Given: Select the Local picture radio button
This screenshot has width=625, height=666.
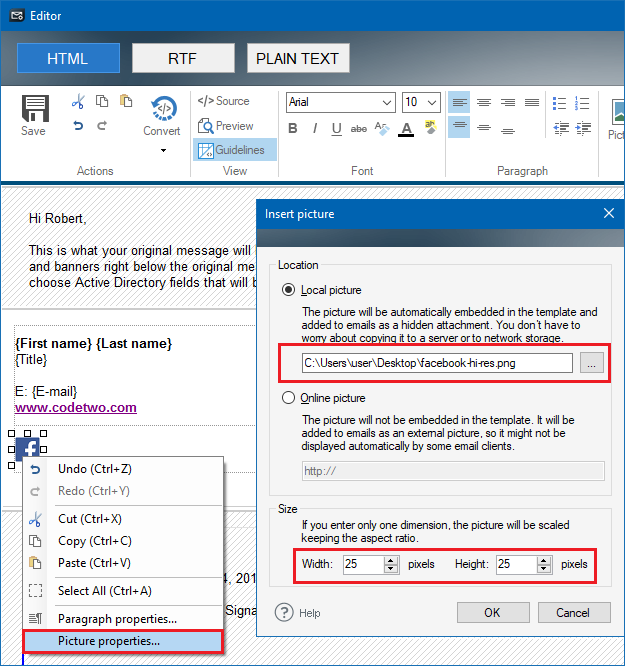Looking at the screenshot, I should click(290, 290).
